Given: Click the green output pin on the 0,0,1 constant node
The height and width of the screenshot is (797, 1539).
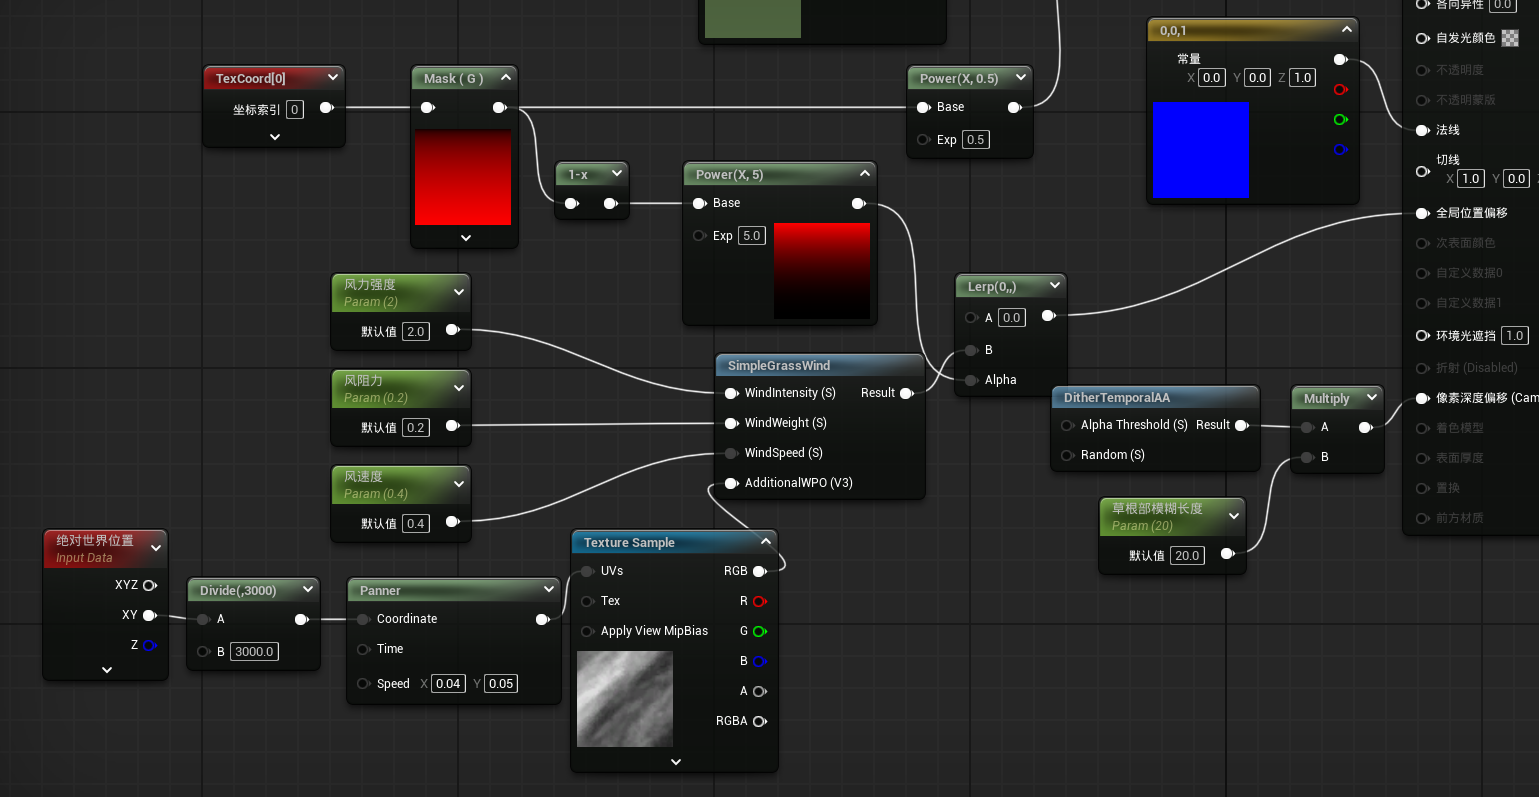Looking at the screenshot, I should pos(1340,120).
